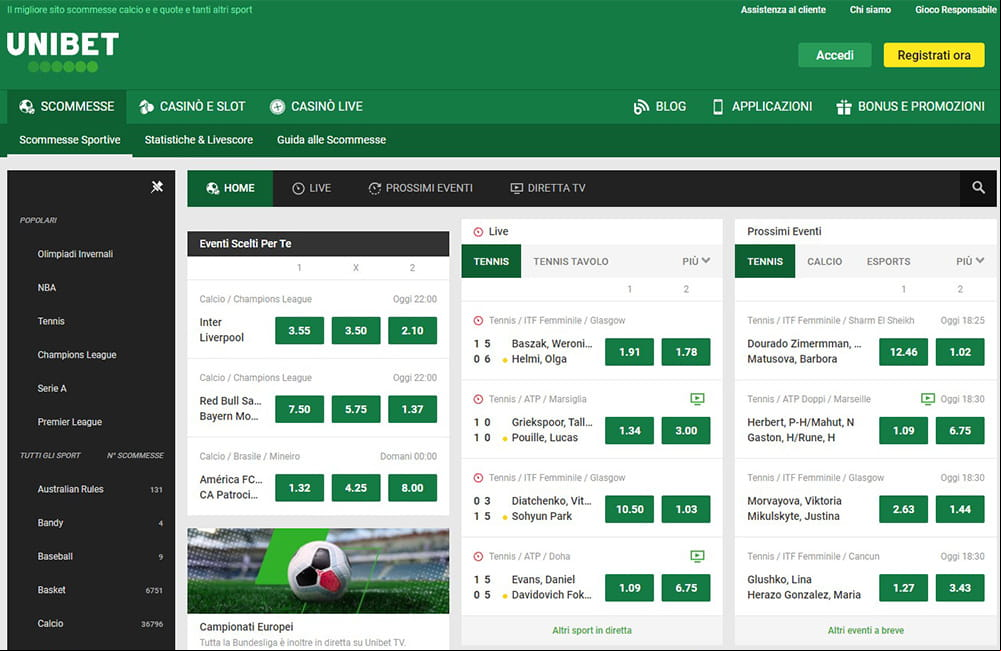The width and height of the screenshot is (1001, 651).
Task: Open Altri eventi a breve link
Action: click(x=866, y=630)
